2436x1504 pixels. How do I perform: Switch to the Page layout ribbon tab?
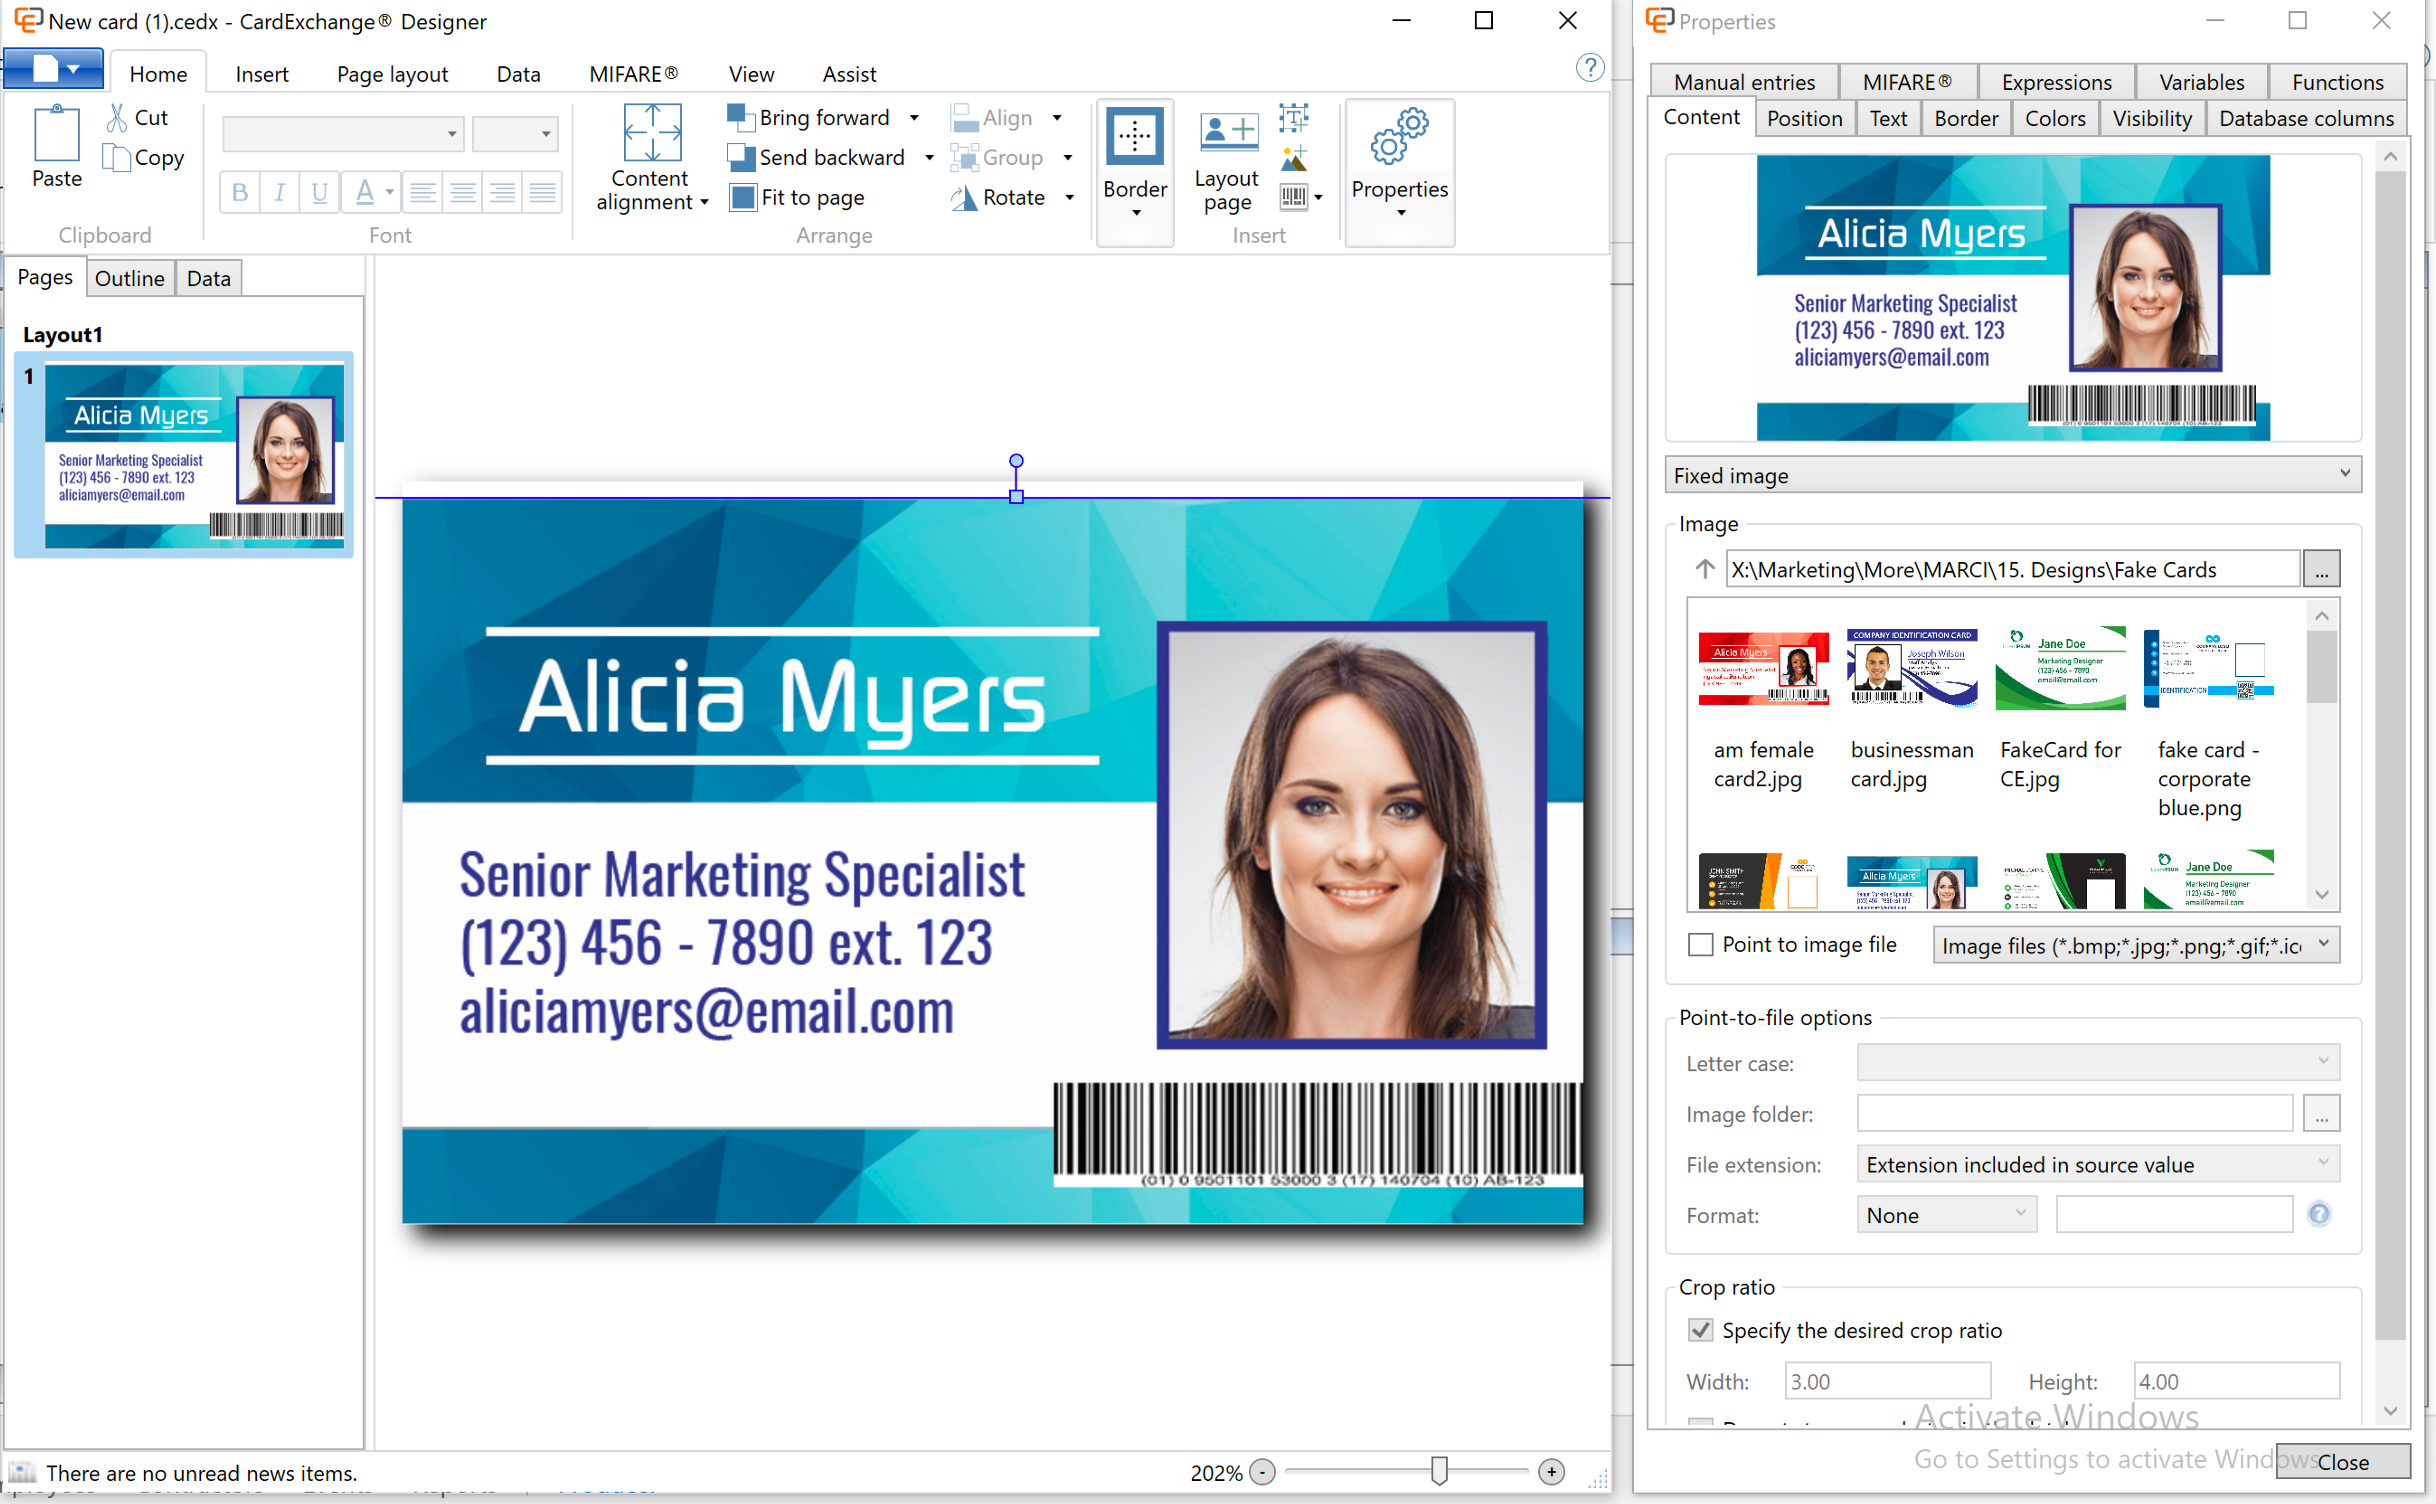pyautogui.click(x=392, y=74)
